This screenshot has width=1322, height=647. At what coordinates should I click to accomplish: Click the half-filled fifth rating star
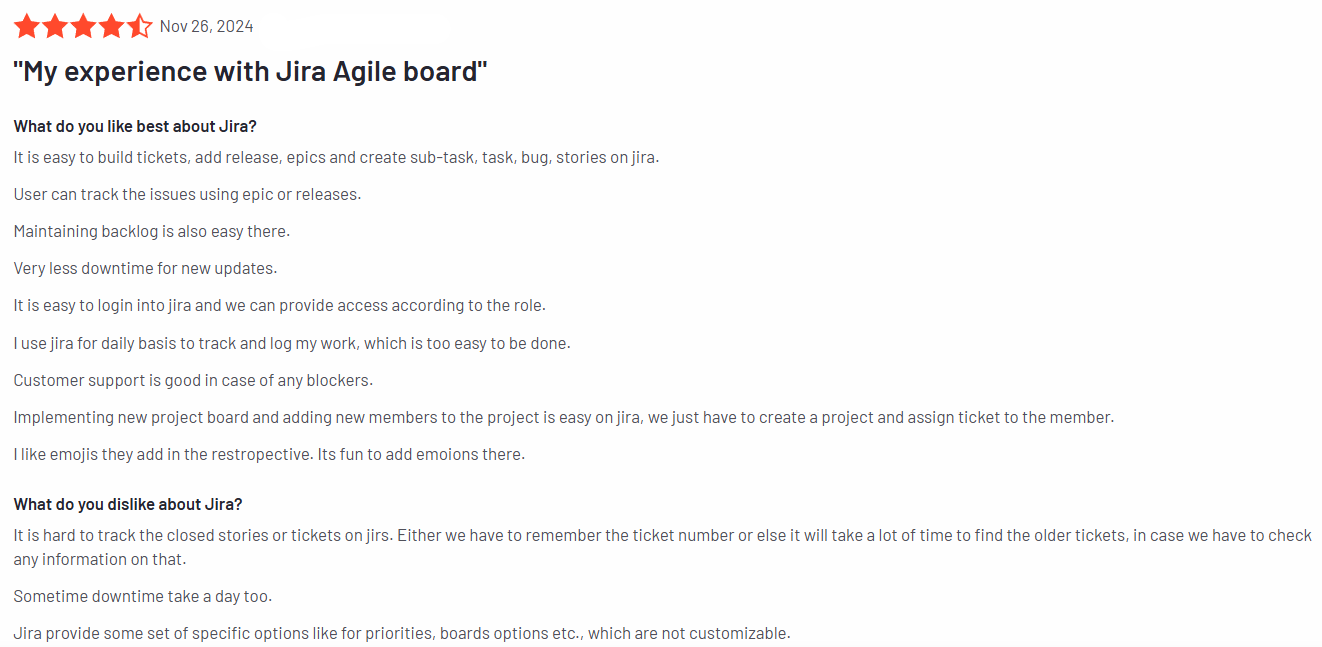click(140, 26)
